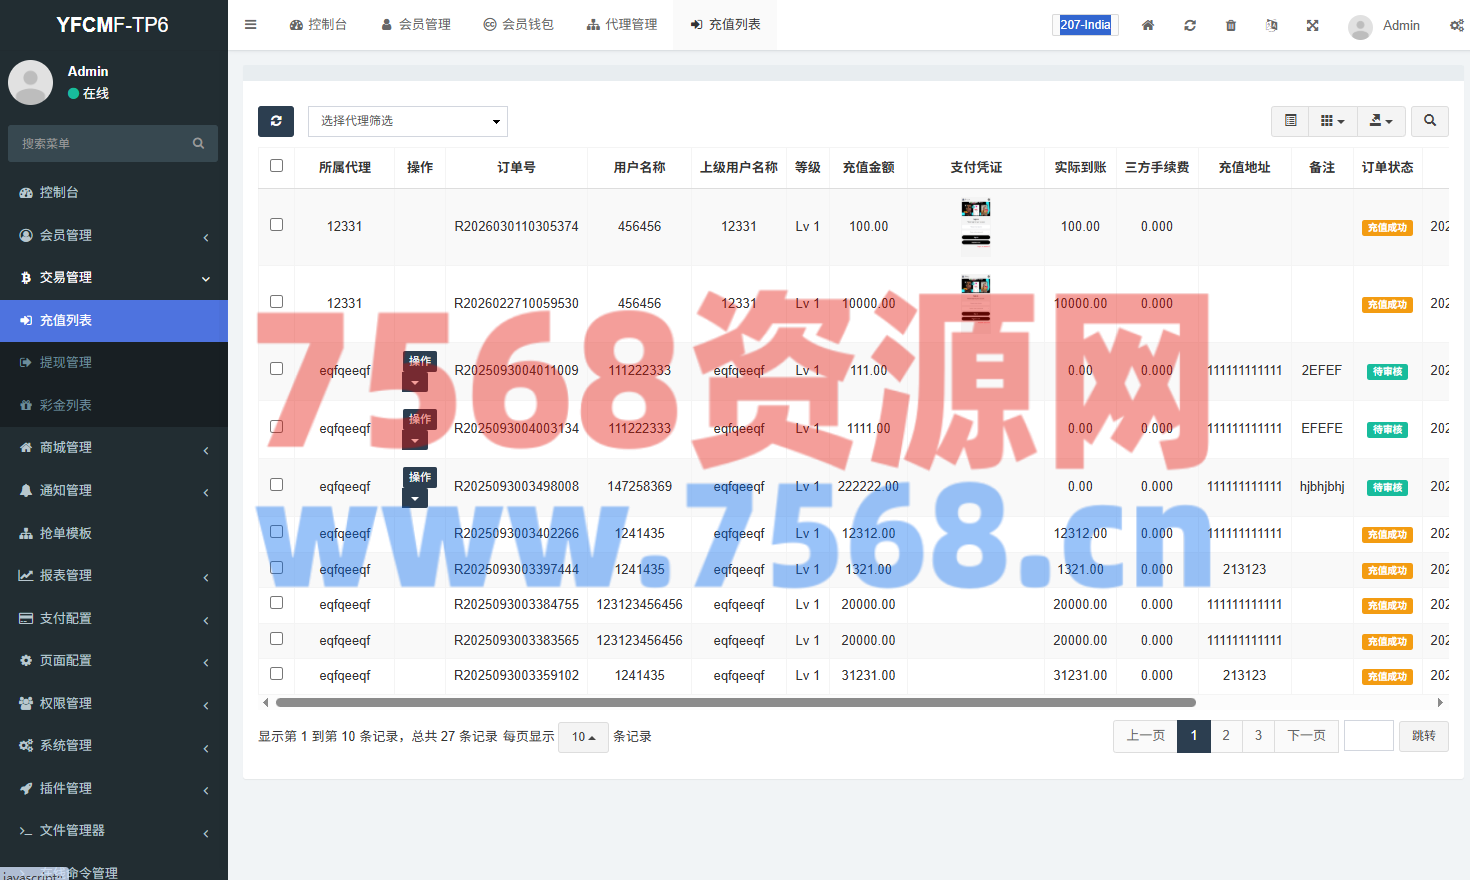1470x880 pixels.
Task: Enter fullscreen with the expand icon
Action: click(1312, 25)
